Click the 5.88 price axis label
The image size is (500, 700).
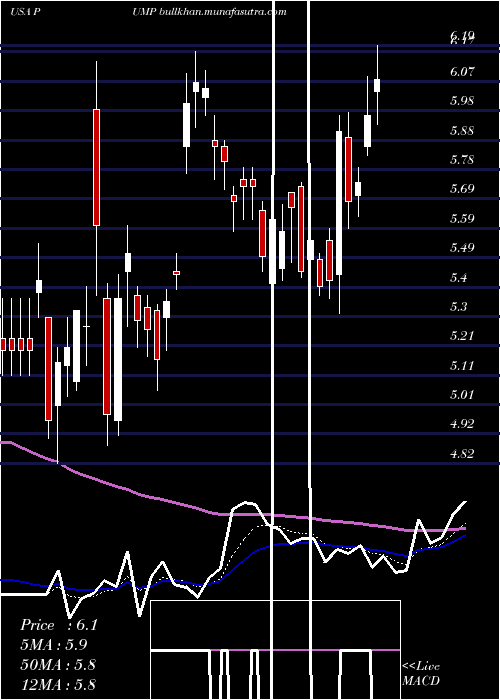[x=462, y=130]
